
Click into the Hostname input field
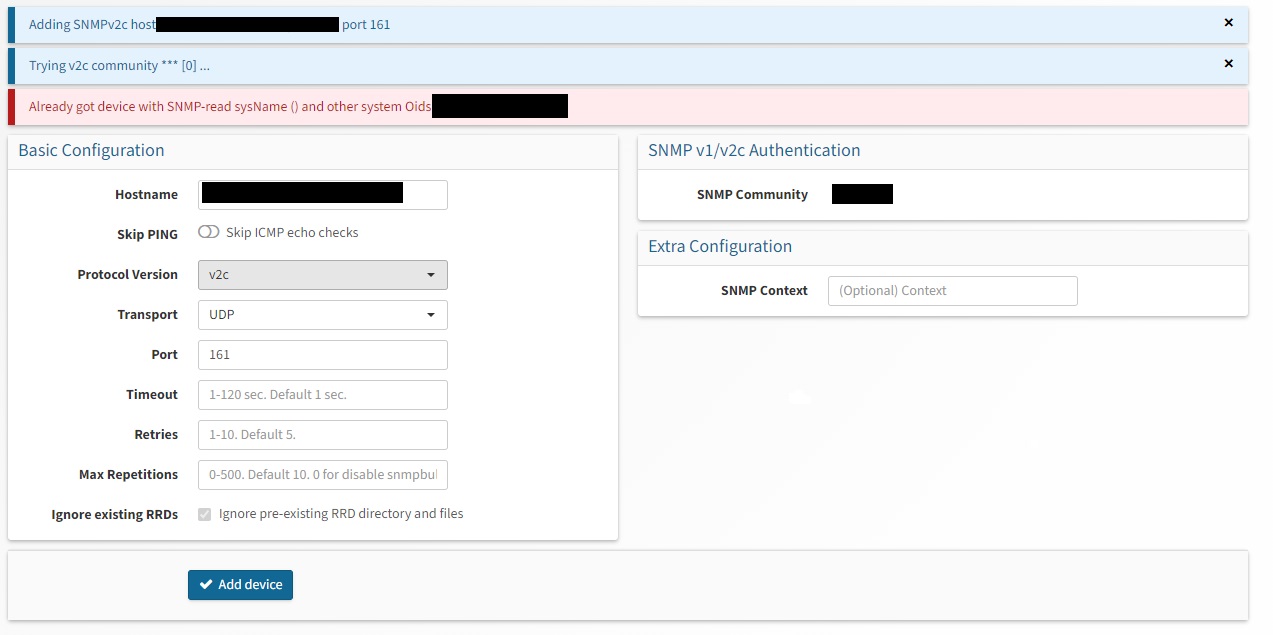click(322, 194)
